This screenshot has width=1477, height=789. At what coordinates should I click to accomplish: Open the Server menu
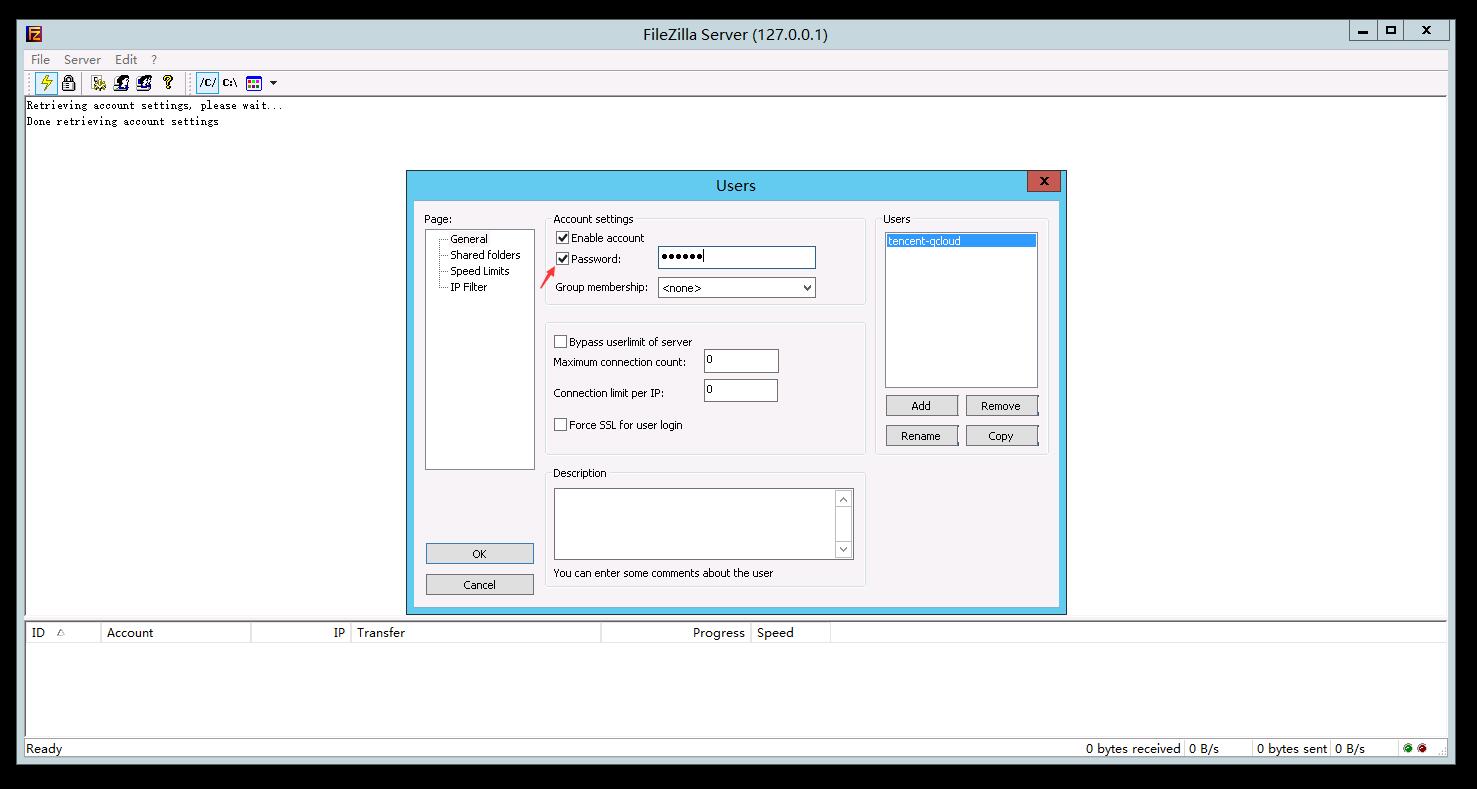click(x=82, y=60)
